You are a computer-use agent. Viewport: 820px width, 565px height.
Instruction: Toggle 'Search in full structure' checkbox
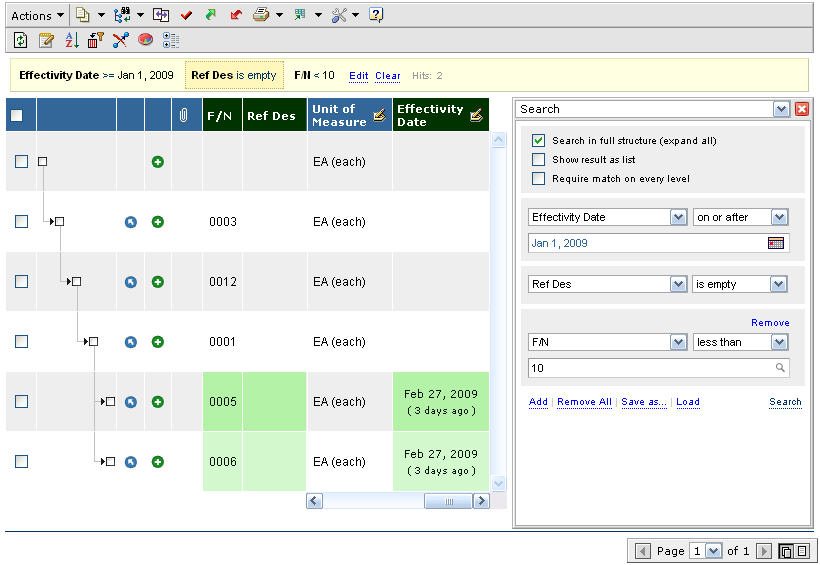tap(539, 141)
